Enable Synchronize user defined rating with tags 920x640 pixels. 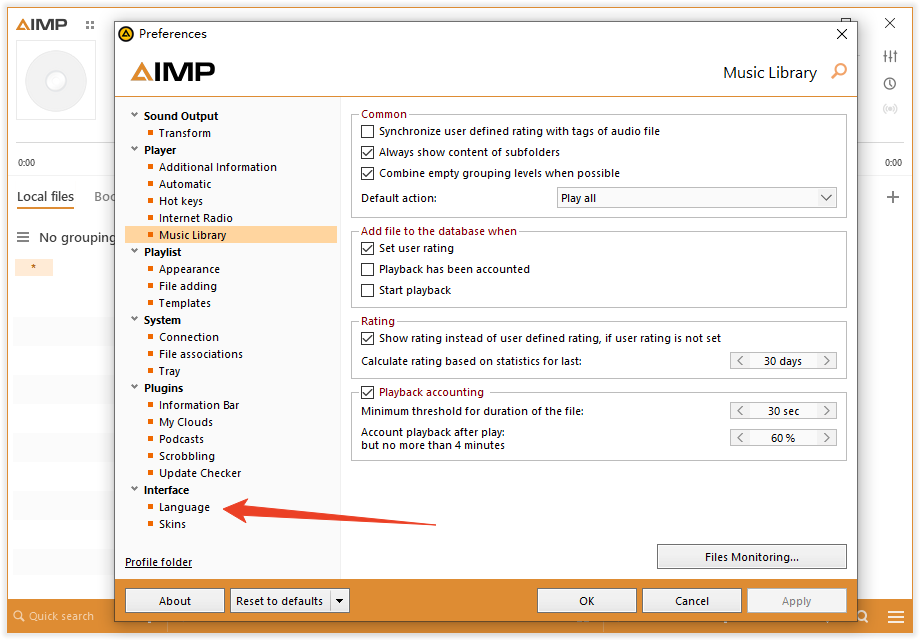tap(367, 131)
